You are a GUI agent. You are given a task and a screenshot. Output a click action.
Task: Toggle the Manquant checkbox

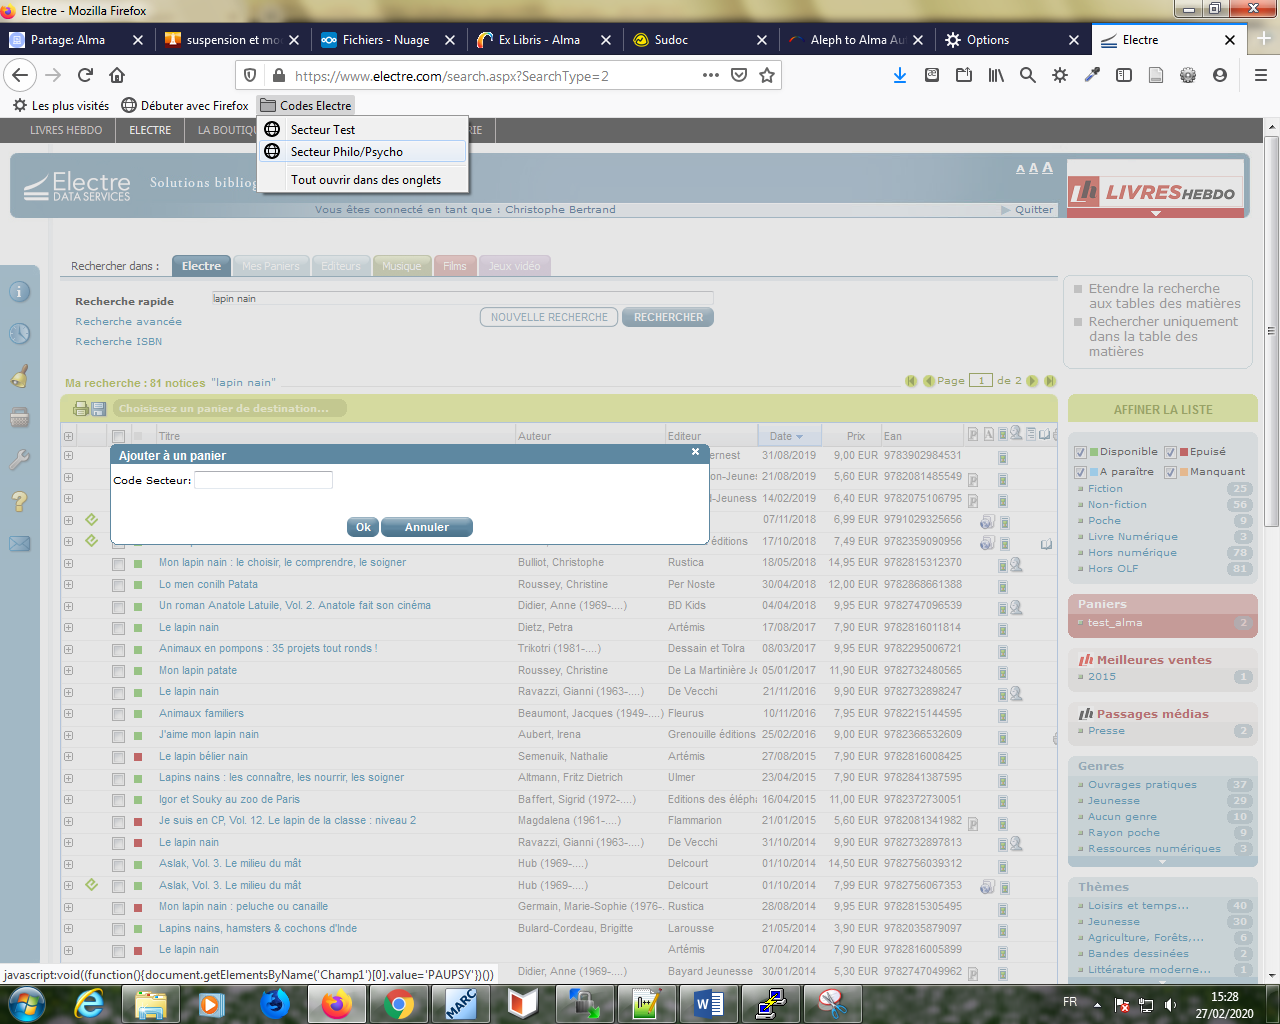(1170, 472)
